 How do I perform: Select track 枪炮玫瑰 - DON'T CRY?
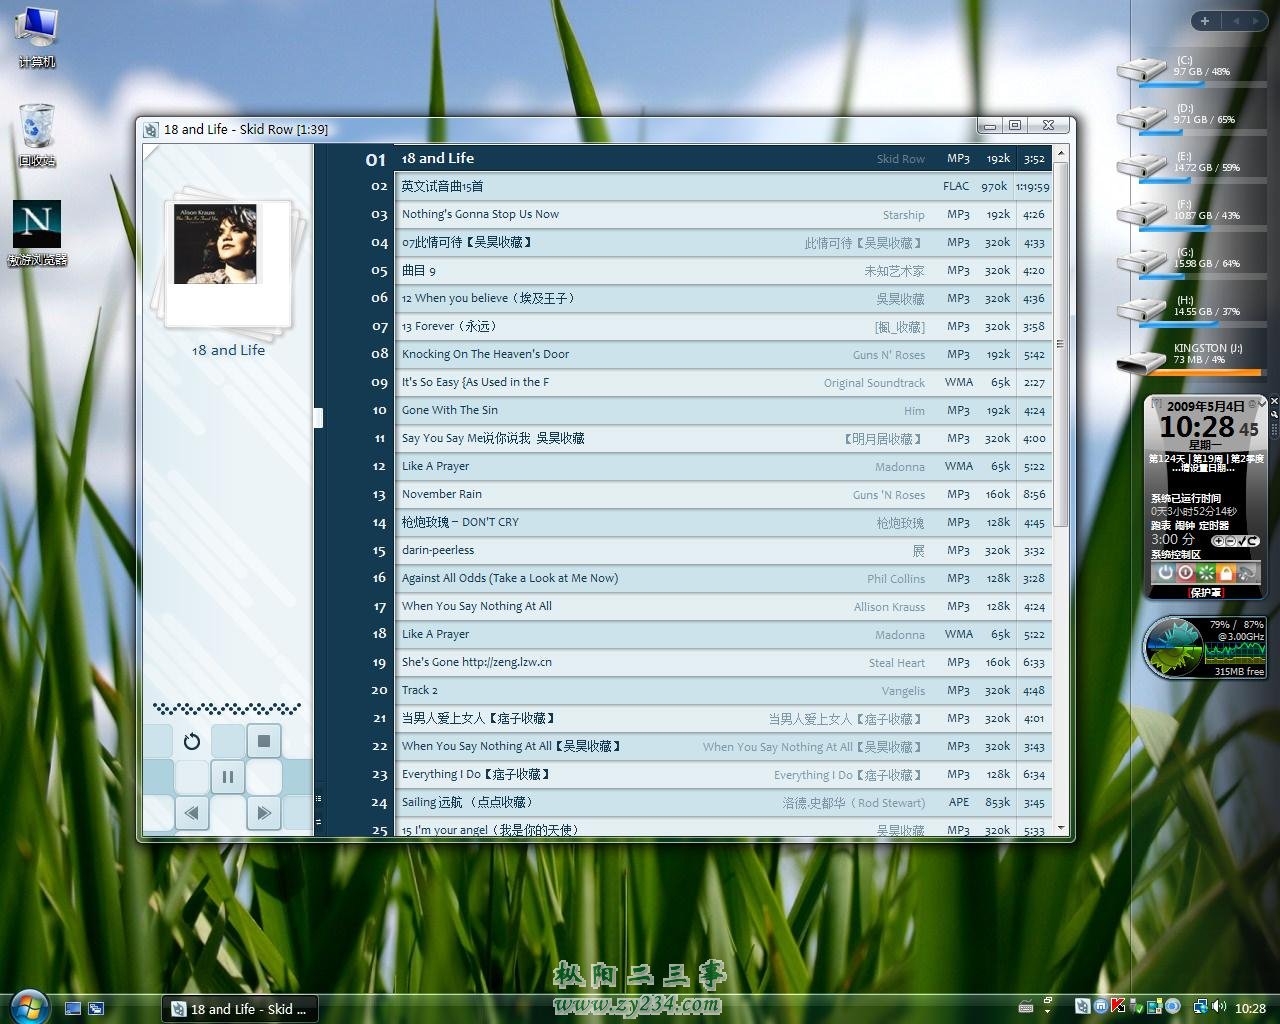pyautogui.click(x=723, y=522)
